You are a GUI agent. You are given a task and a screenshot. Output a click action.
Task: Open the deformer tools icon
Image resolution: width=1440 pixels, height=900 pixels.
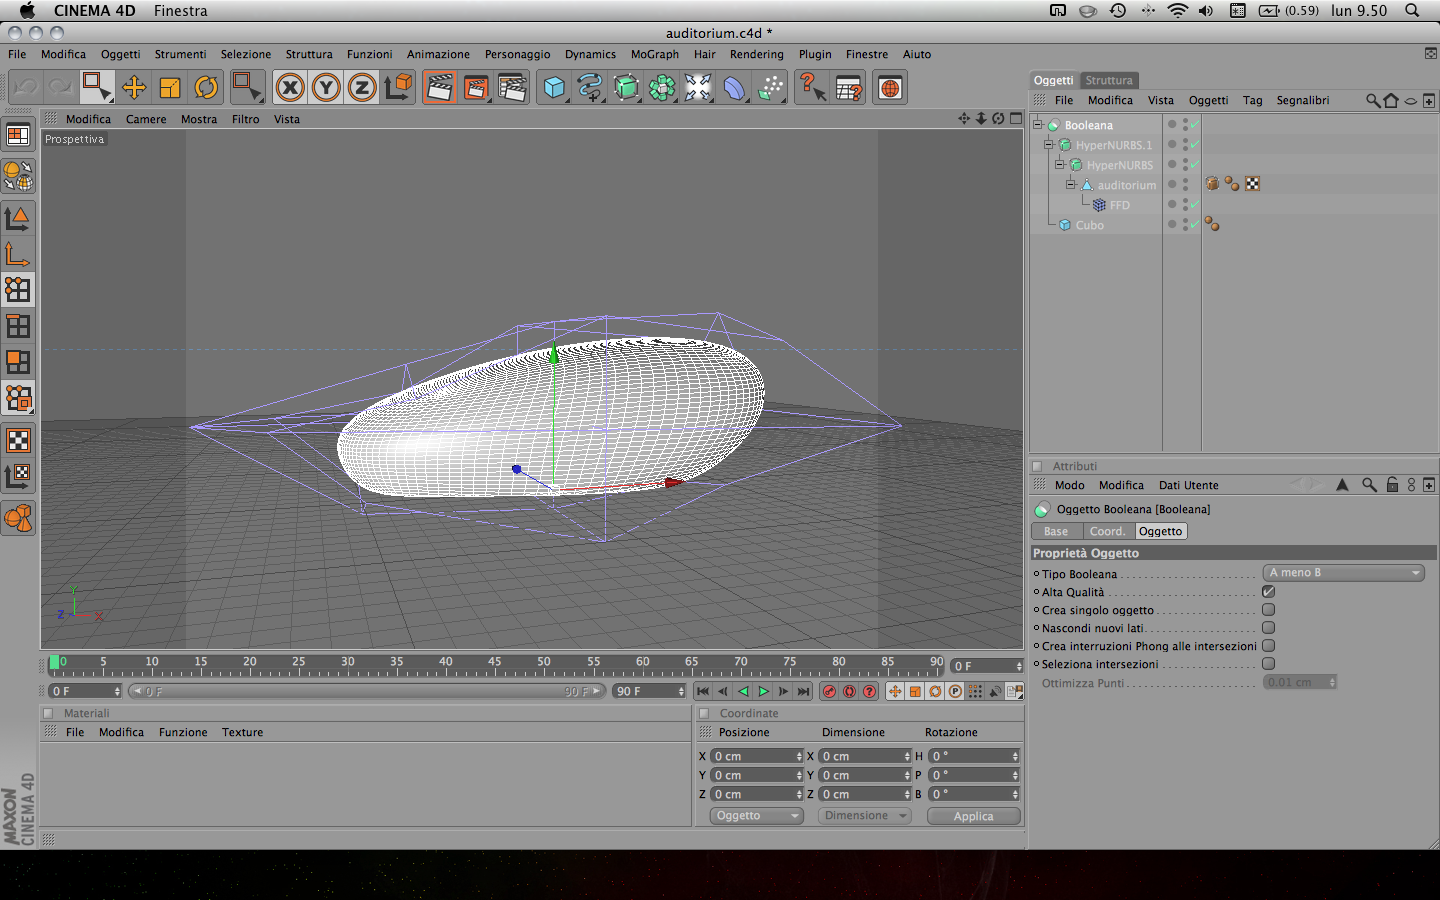[x=734, y=88]
